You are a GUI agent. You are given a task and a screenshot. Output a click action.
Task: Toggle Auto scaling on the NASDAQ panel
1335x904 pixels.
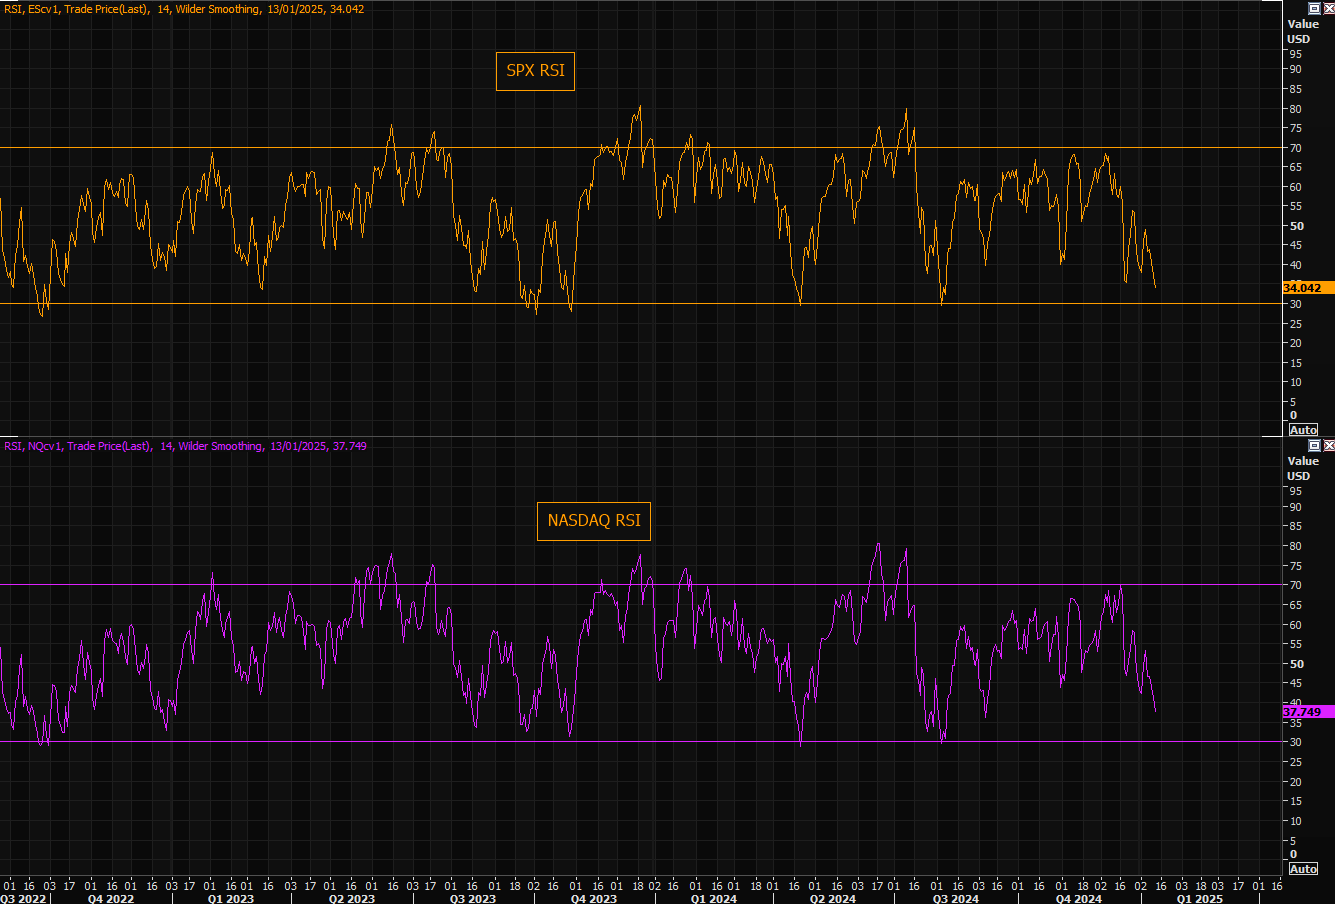[x=1303, y=869]
